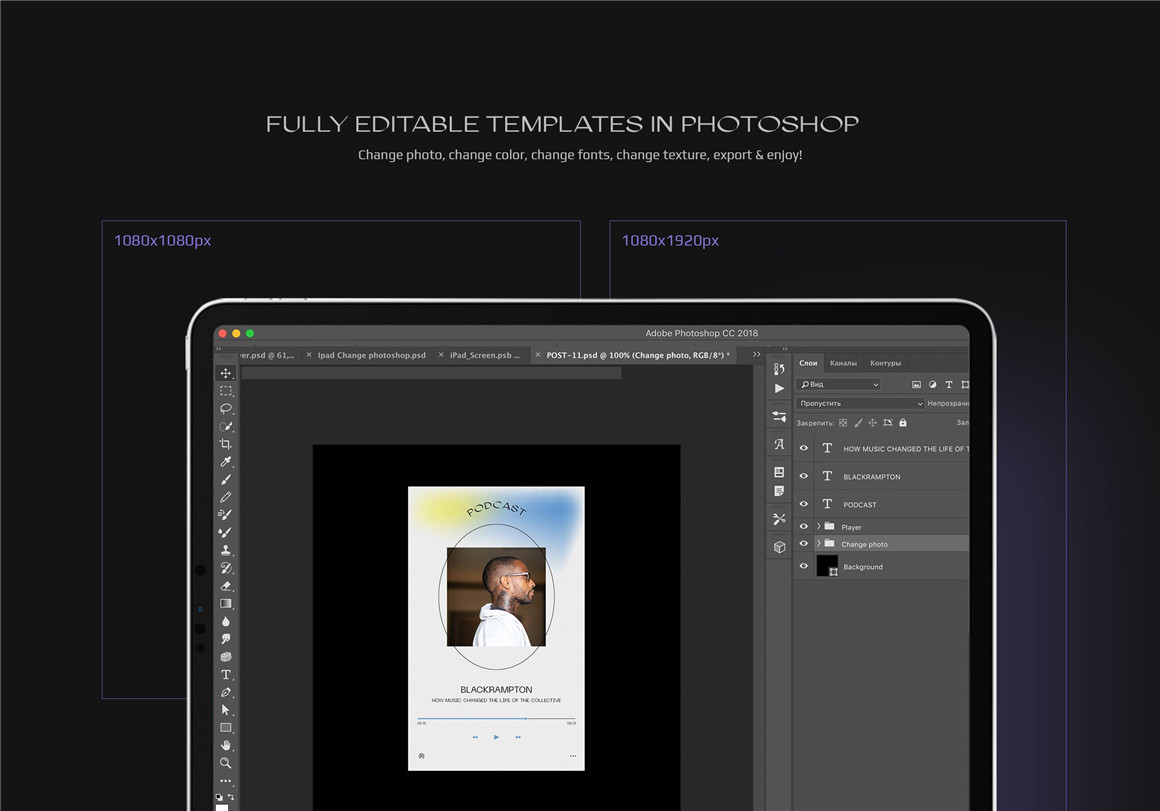
Task: Switch to the Каналы tab
Action: [843, 363]
